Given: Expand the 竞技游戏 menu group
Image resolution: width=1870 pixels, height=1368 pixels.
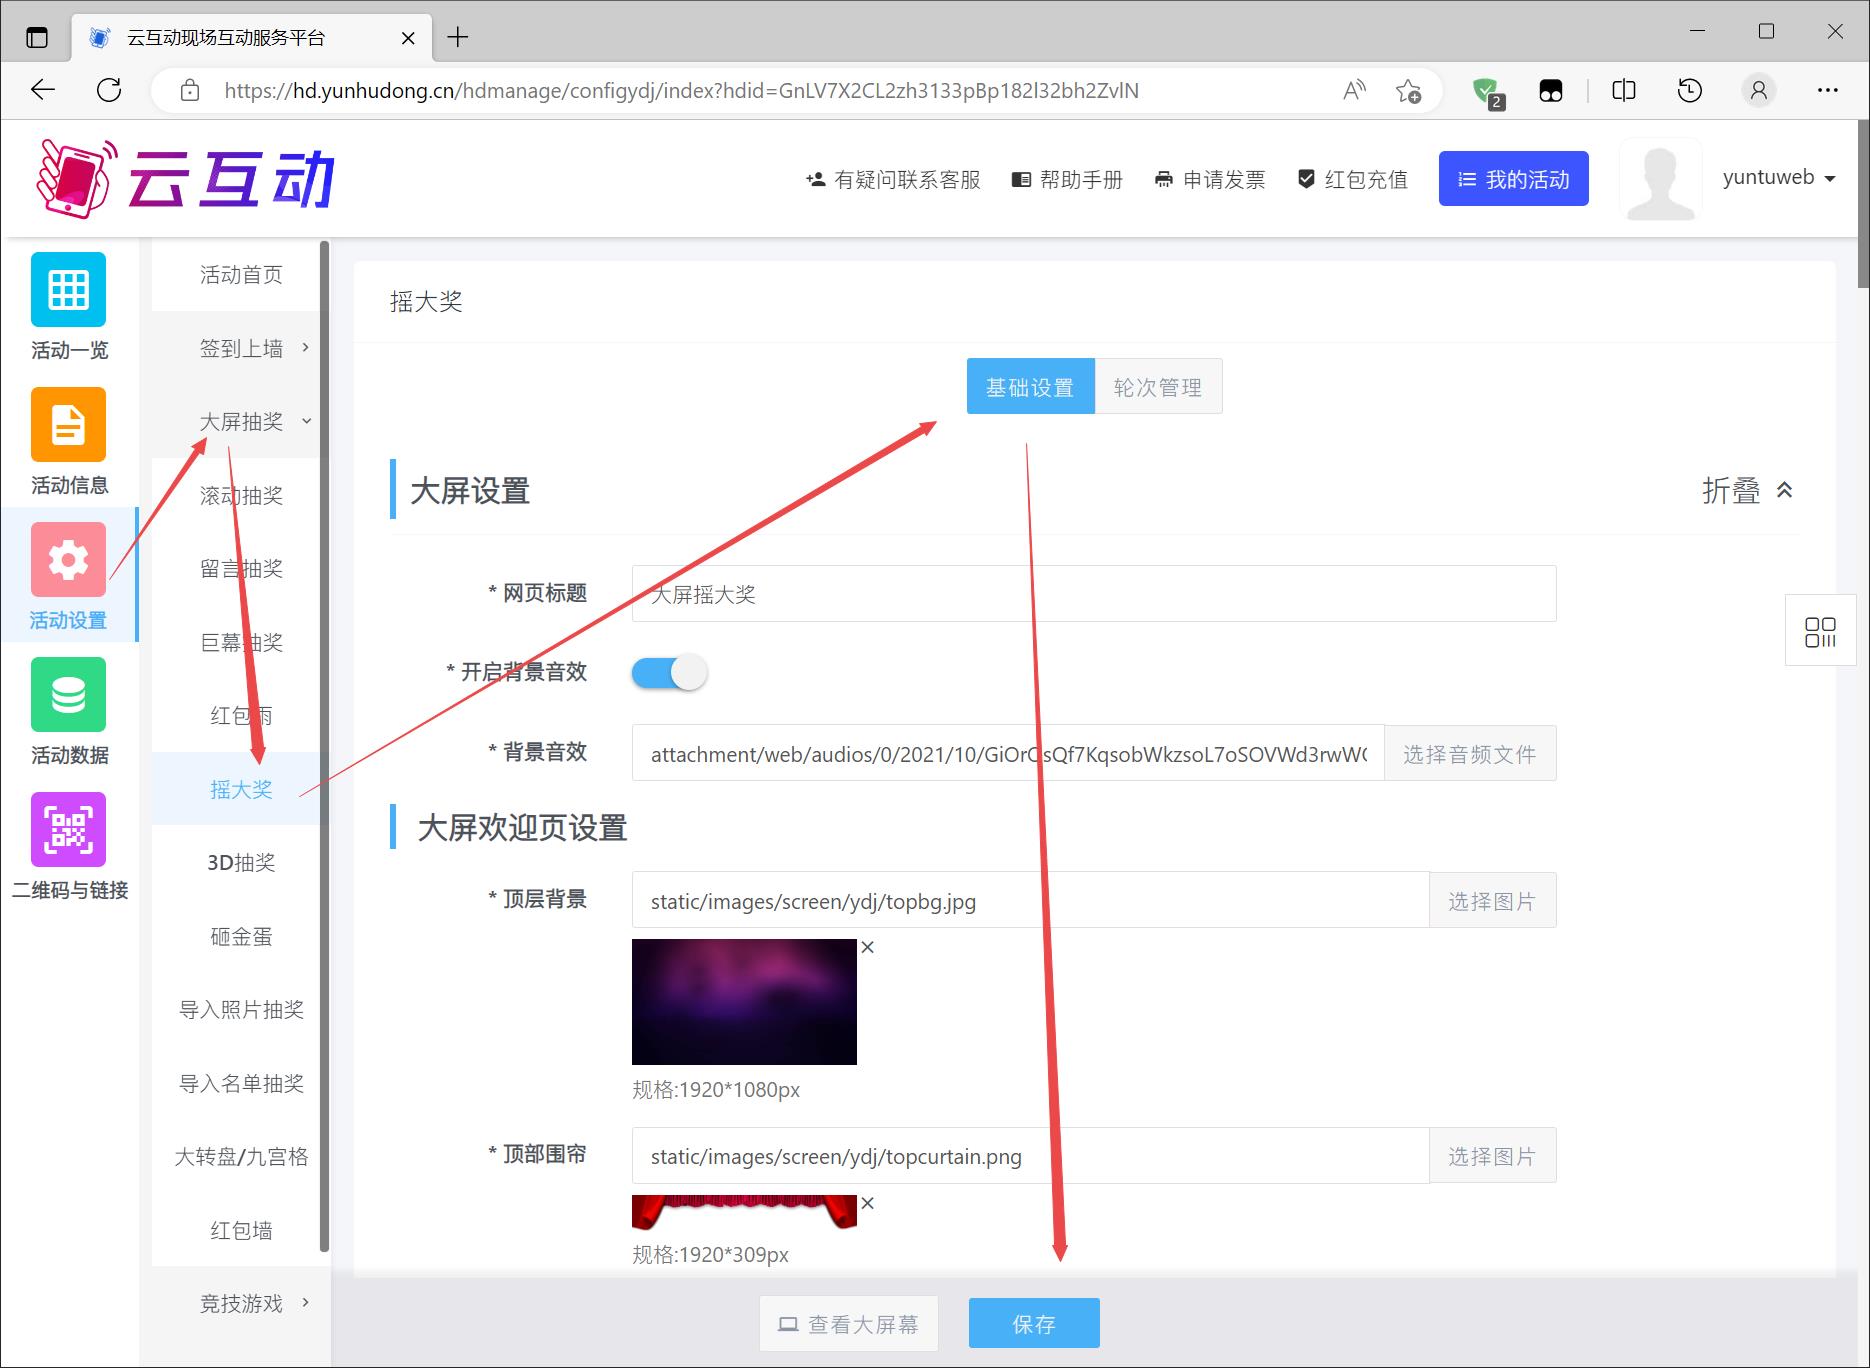Looking at the screenshot, I should (241, 1303).
